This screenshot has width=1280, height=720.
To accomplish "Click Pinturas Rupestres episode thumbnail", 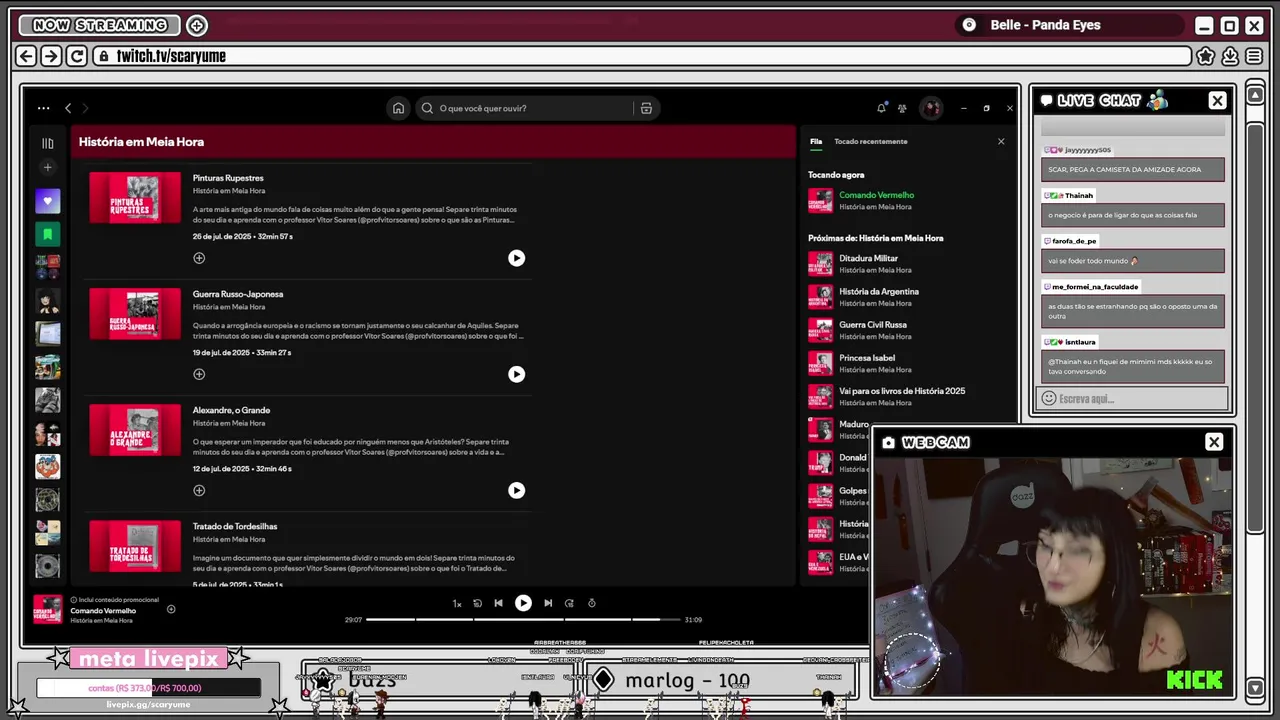I will (135, 198).
